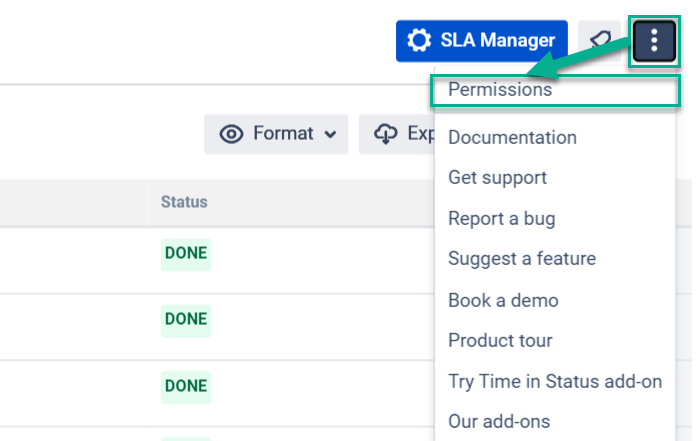Image resolution: width=696 pixels, height=441 pixels.
Task: Start the Product tour menu option
Action: click(500, 341)
